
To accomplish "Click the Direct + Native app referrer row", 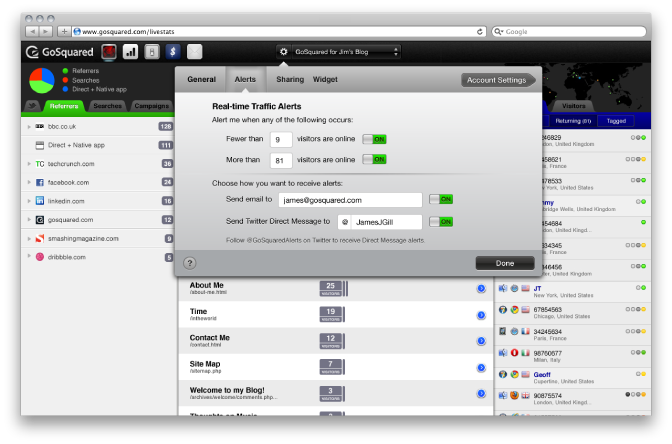I will coord(98,145).
